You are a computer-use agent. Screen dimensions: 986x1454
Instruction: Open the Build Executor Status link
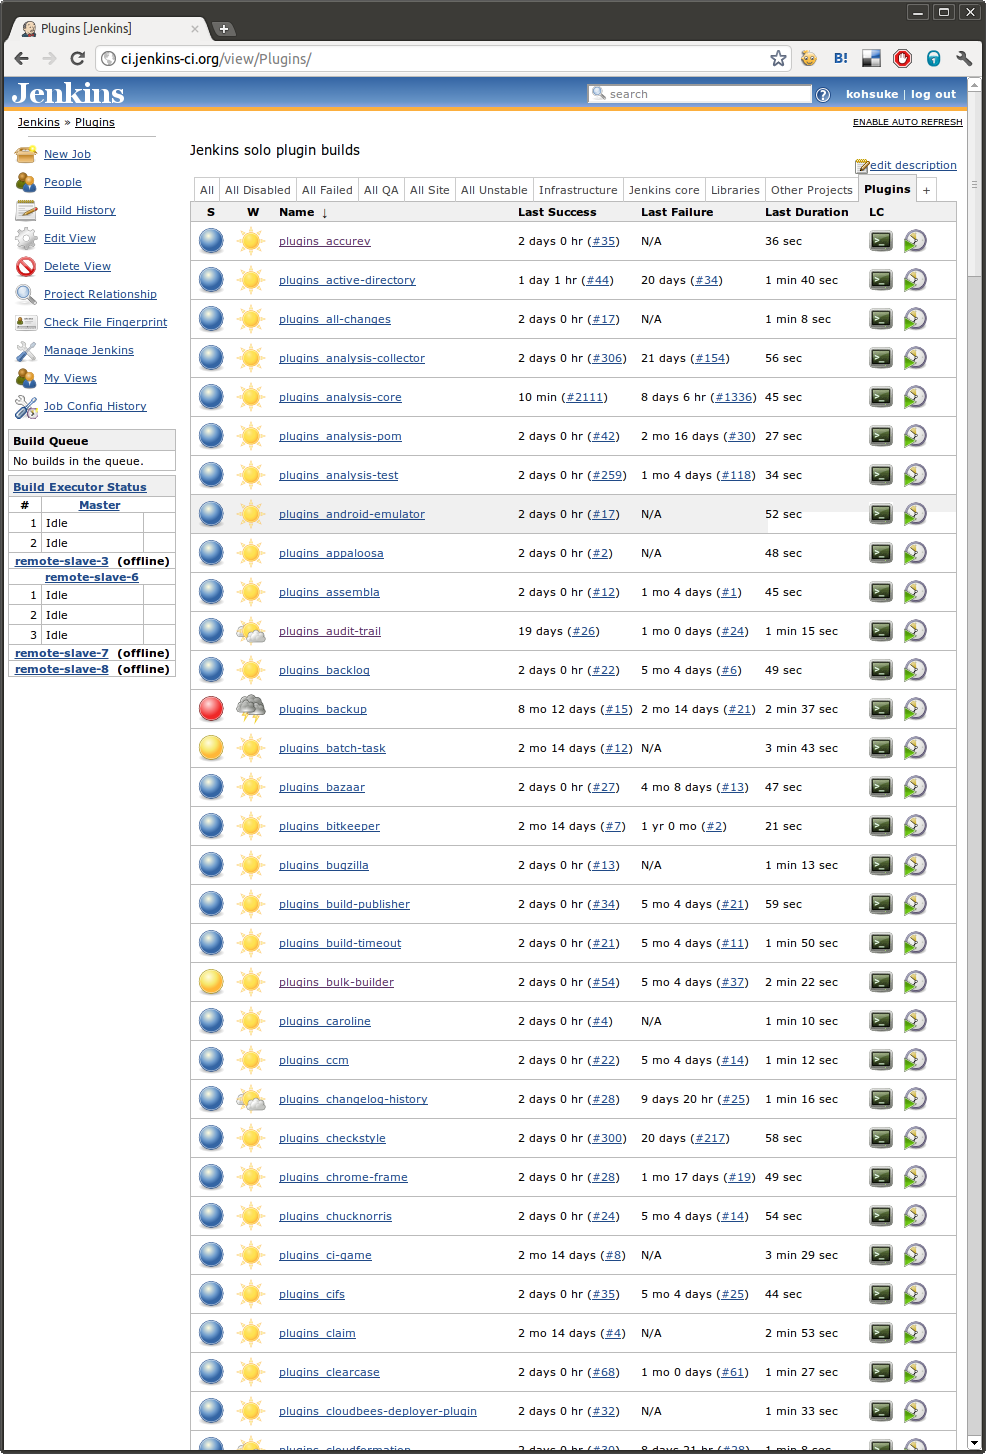click(x=80, y=487)
